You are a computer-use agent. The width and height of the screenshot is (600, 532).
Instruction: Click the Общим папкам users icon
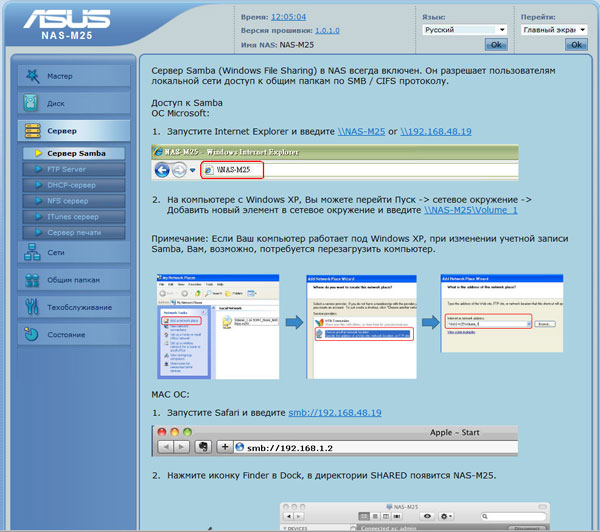pyautogui.click(x=32, y=280)
